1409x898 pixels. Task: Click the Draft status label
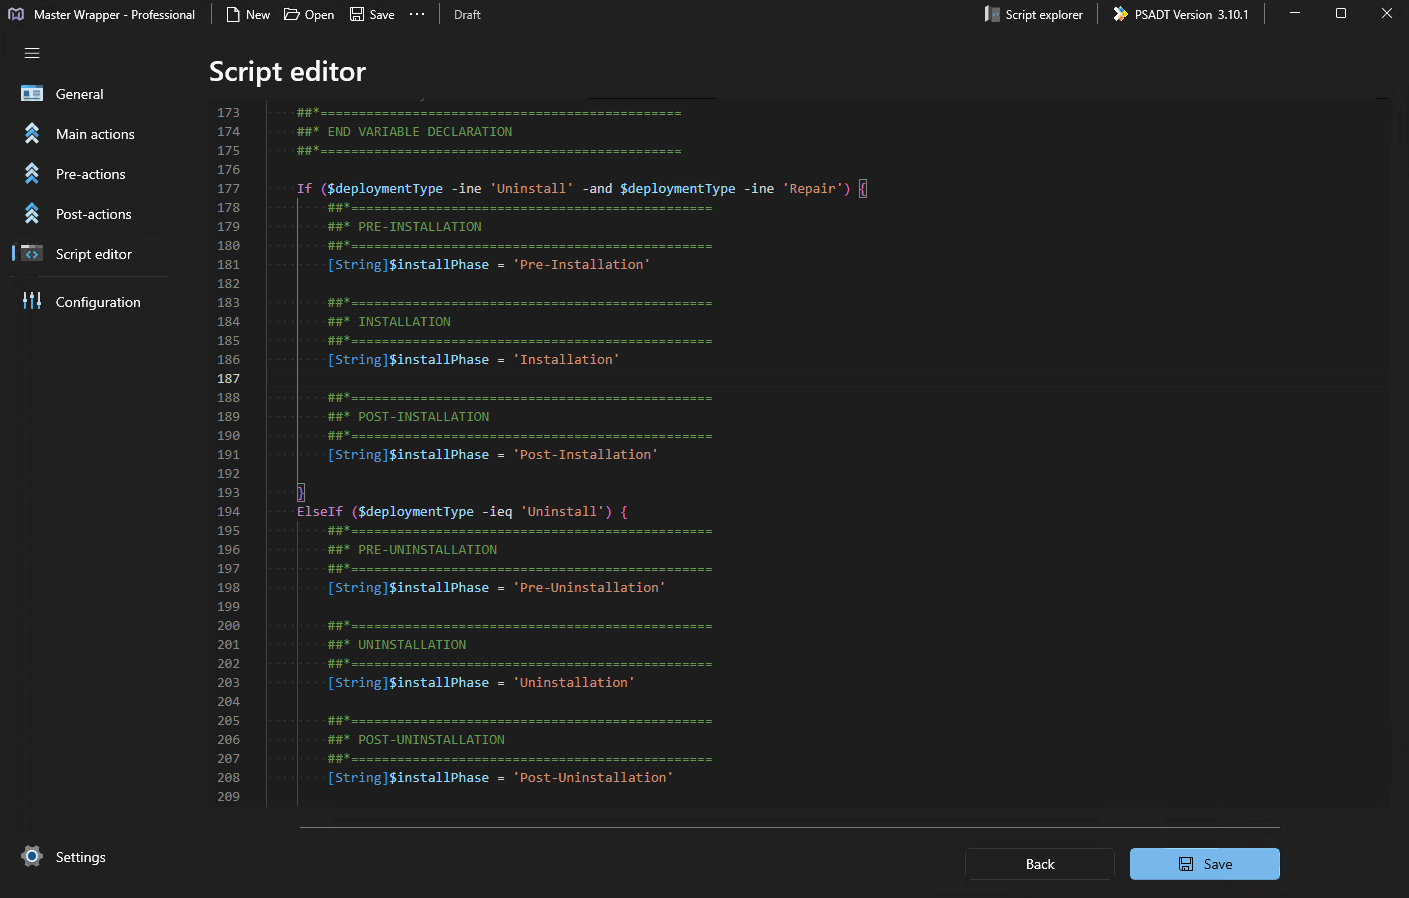pyautogui.click(x=467, y=15)
